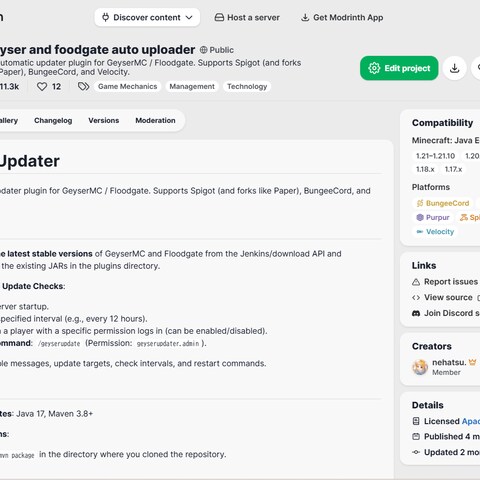Open the Report issues link

click(x=446, y=282)
